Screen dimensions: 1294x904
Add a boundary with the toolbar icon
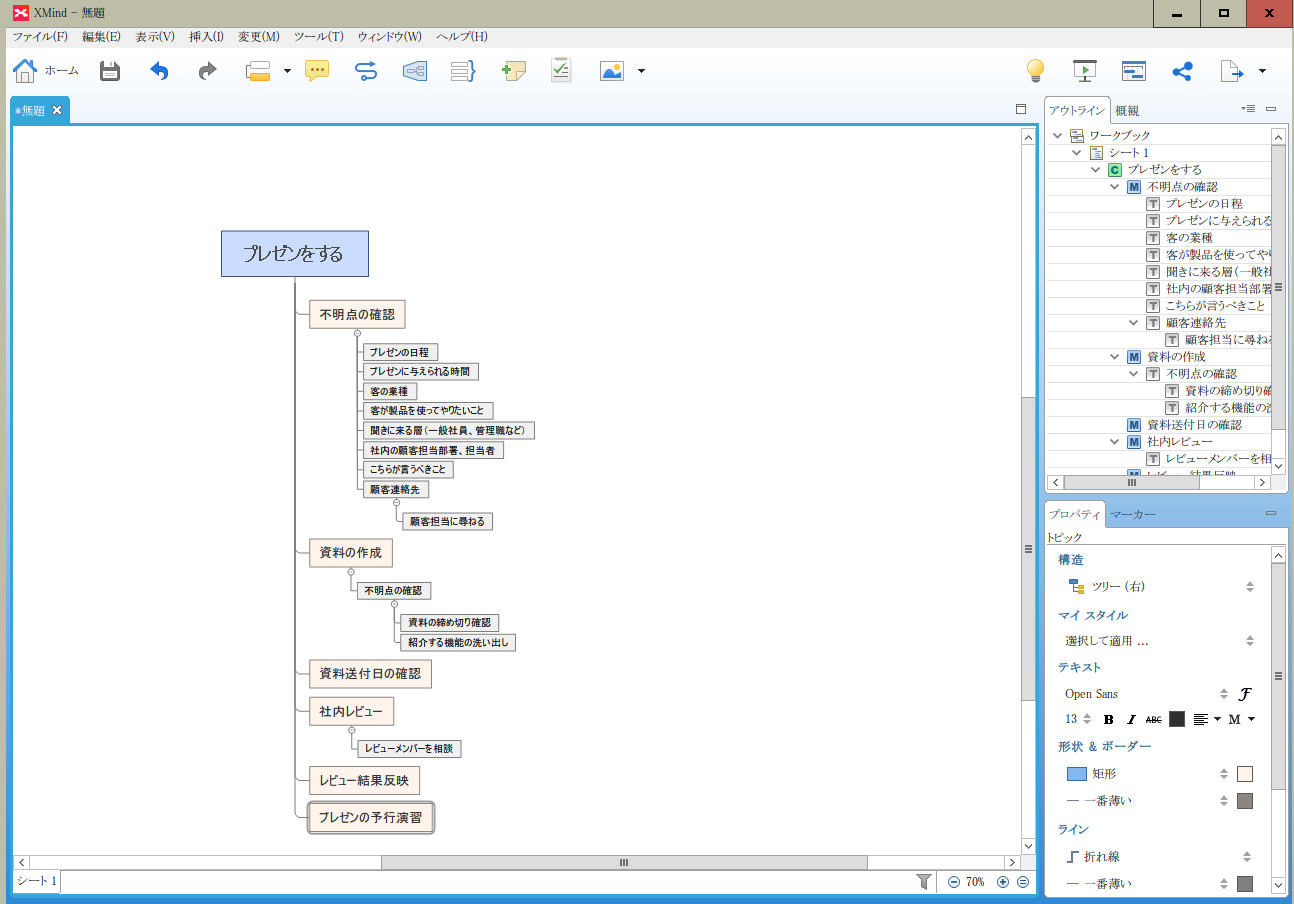[x=414, y=71]
